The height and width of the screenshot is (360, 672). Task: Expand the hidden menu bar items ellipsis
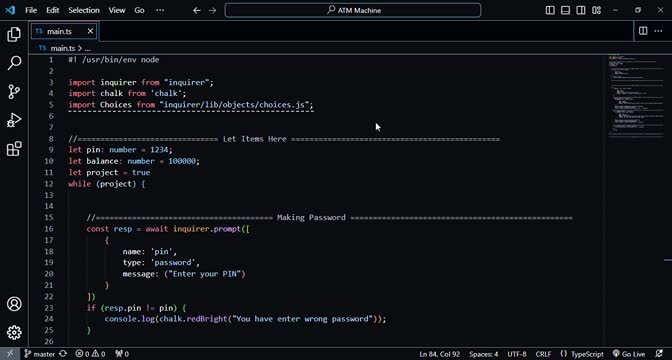click(160, 10)
